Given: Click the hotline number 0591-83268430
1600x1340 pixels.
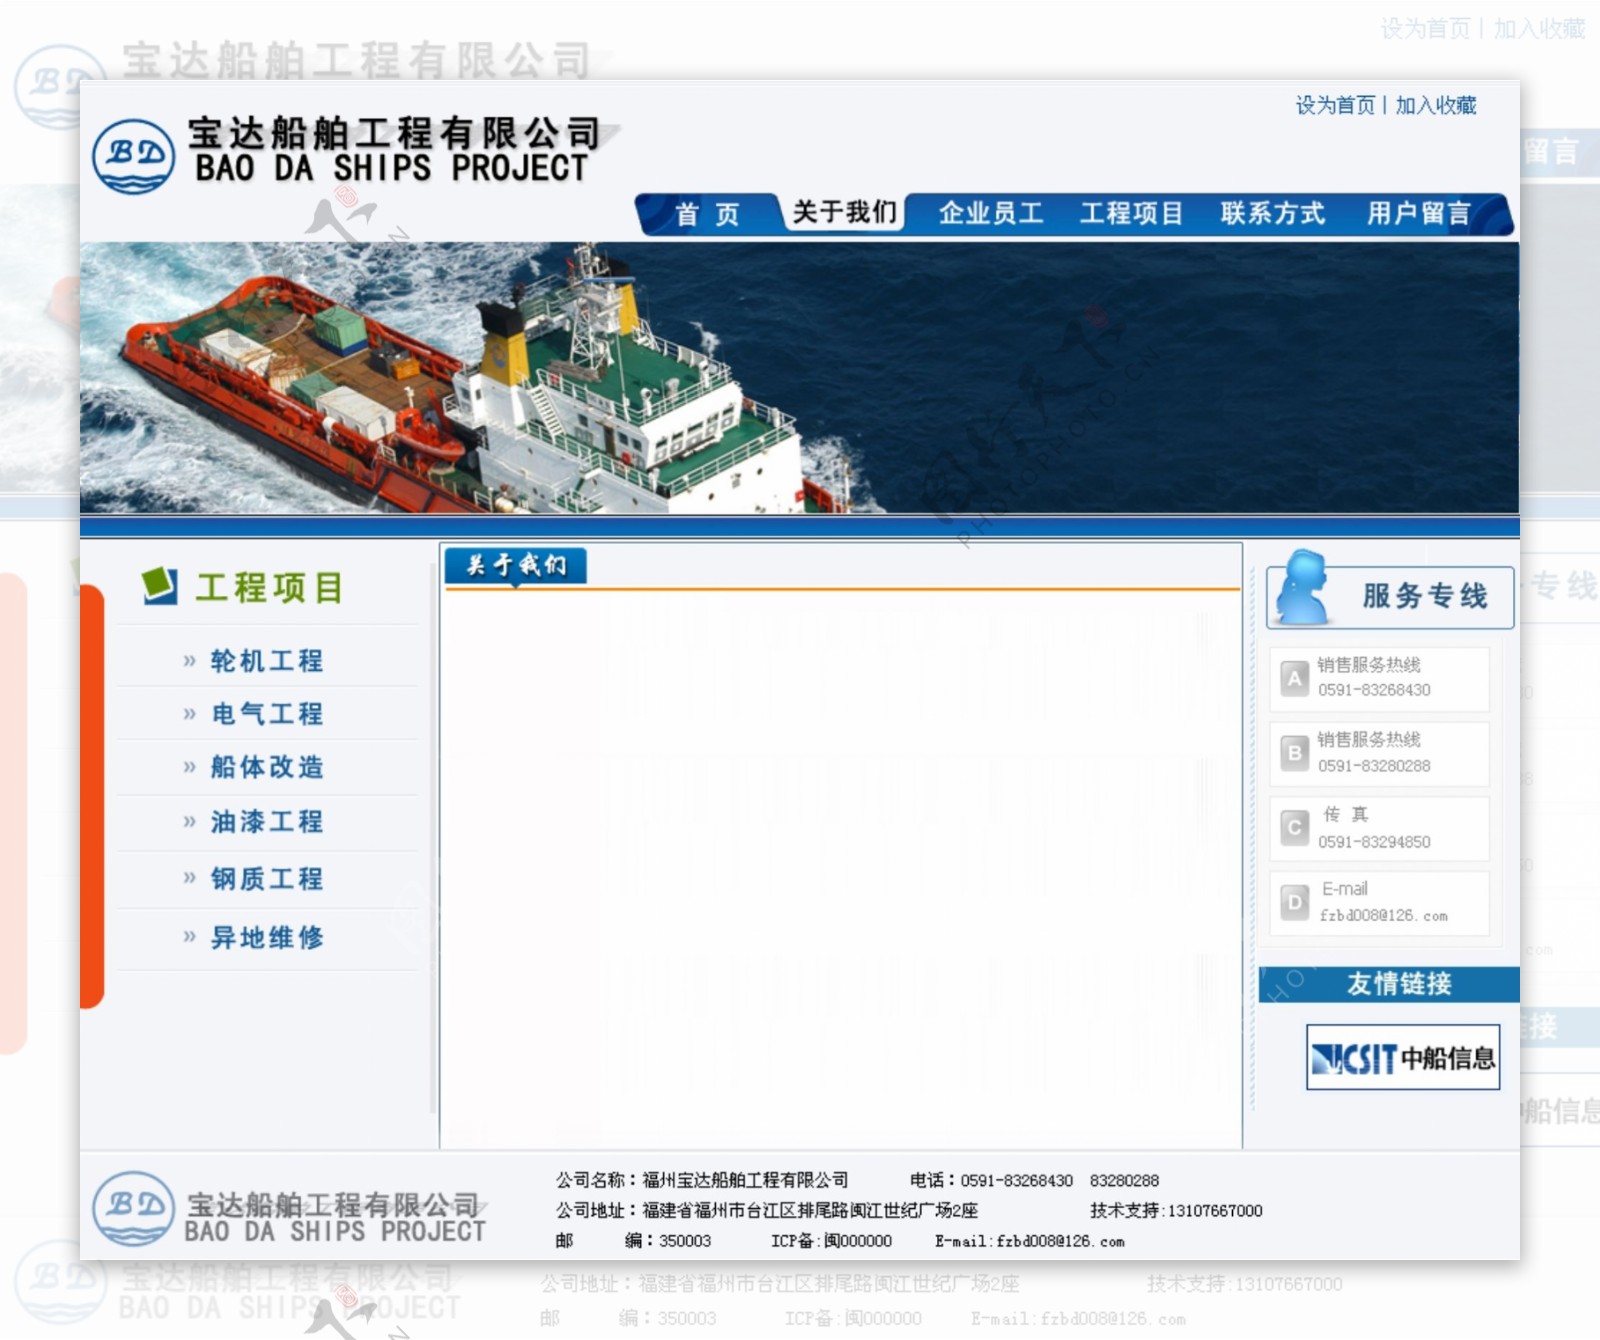Looking at the screenshot, I should [1374, 690].
